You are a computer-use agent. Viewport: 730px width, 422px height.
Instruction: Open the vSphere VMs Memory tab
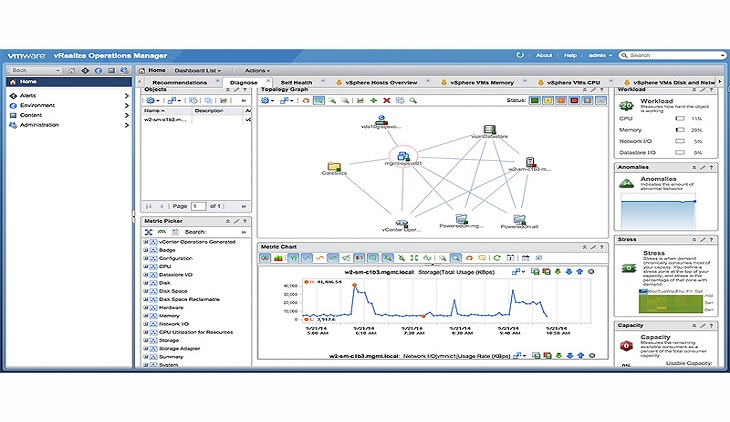[x=482, y=82]
